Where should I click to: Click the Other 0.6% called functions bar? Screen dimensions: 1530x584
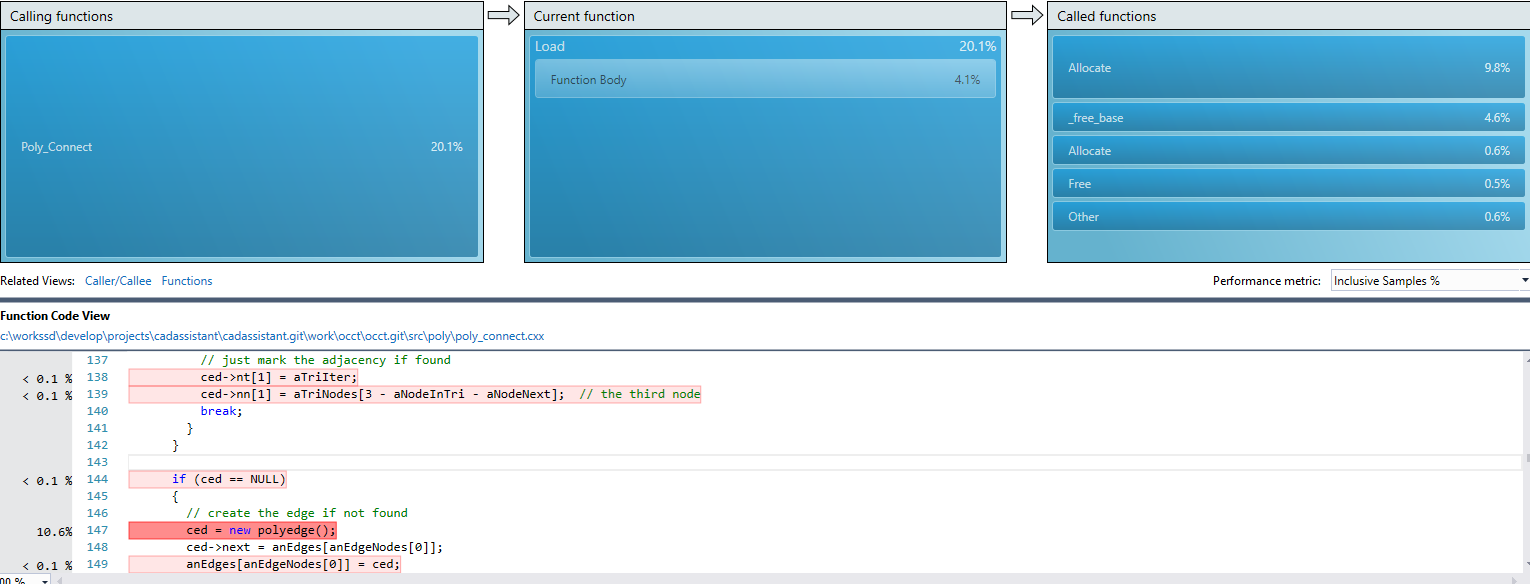click(x=1288, y=217)
